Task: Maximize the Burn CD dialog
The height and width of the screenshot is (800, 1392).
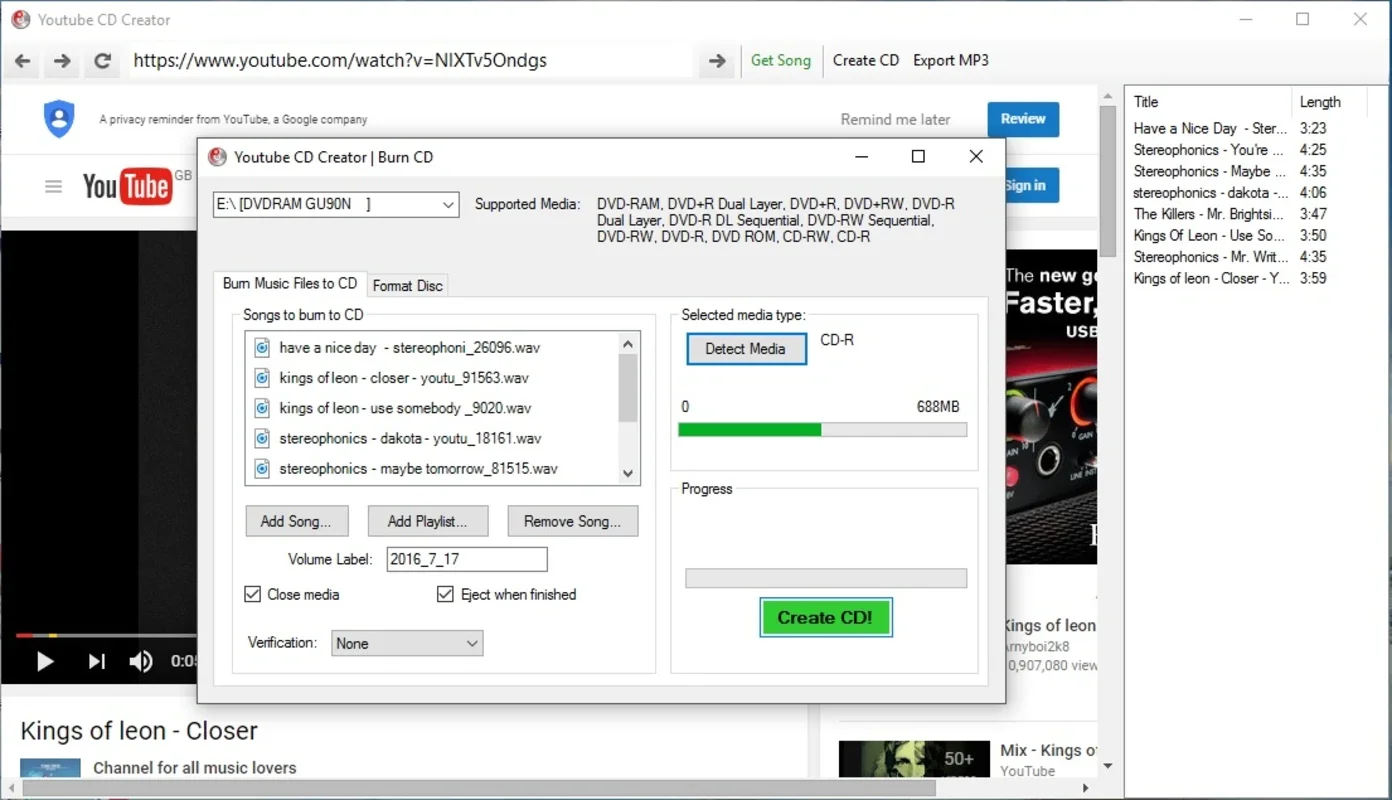Action: pos(918,156)
